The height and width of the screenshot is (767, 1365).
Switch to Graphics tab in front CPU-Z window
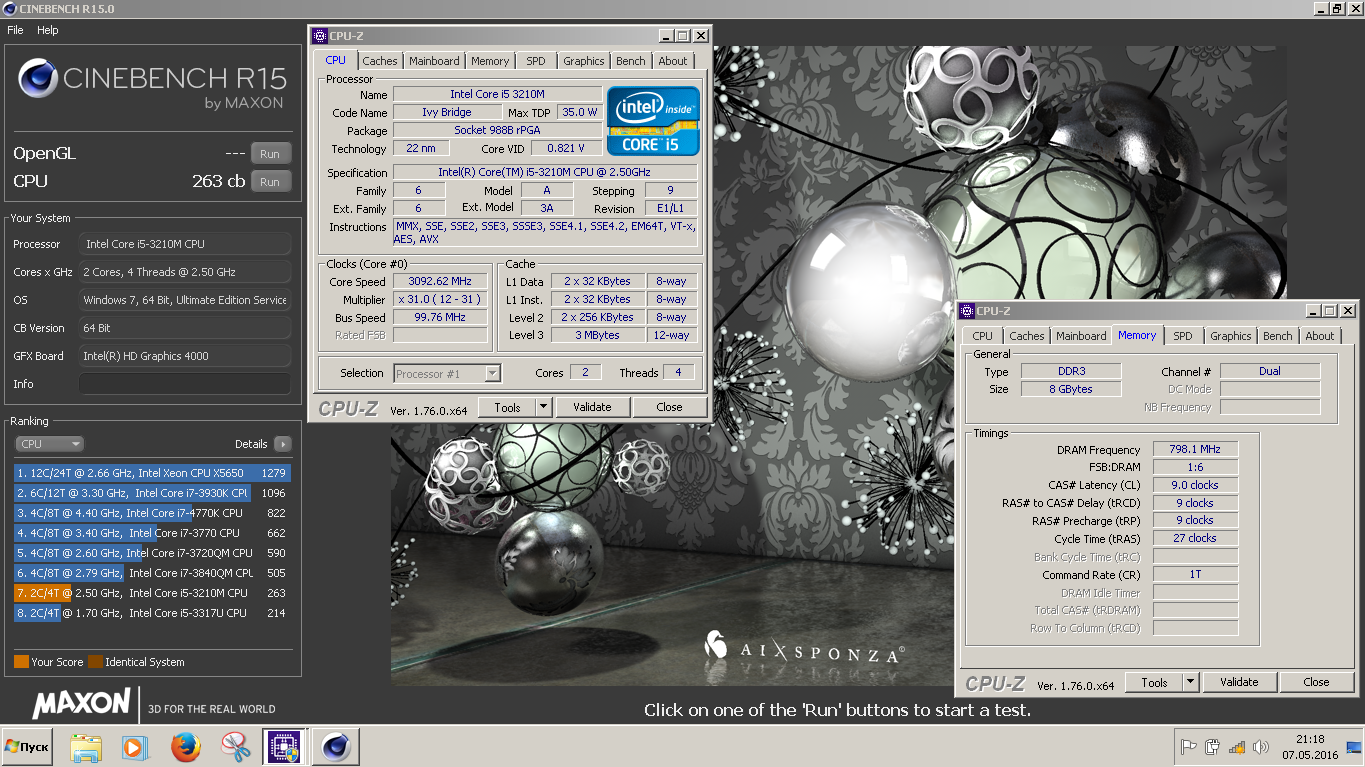tap(583, 61)
